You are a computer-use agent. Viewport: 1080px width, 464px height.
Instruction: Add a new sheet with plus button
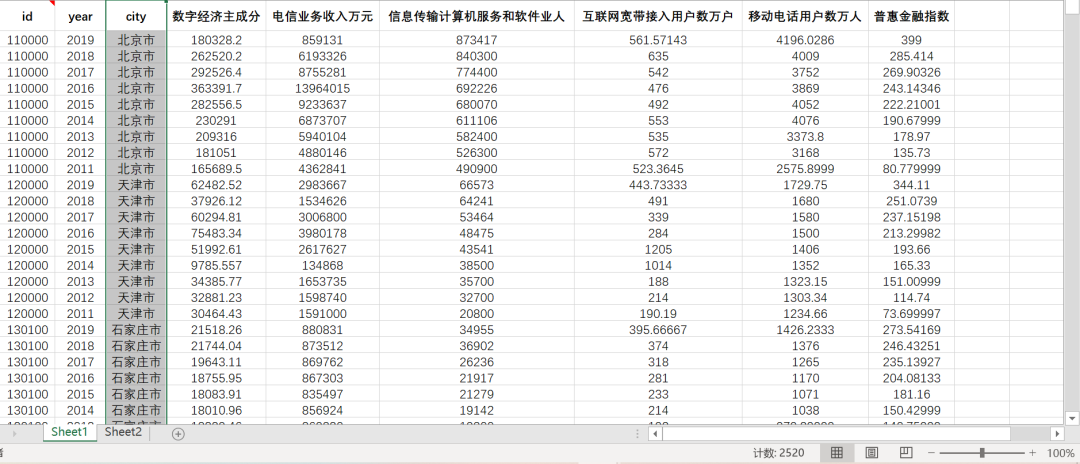(x=178, y=434)
